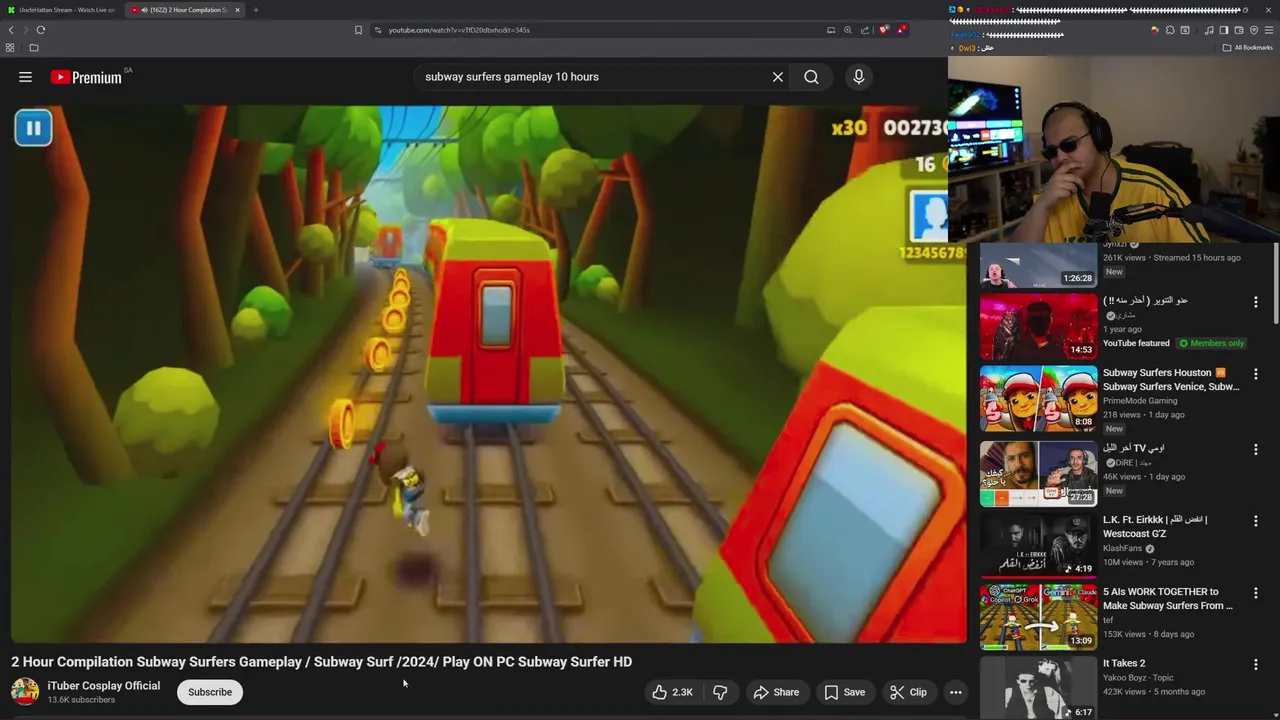Screen dimensions: 1280x720
Task: Open the extensions puzzle icon
Action: pos(1170,30)
